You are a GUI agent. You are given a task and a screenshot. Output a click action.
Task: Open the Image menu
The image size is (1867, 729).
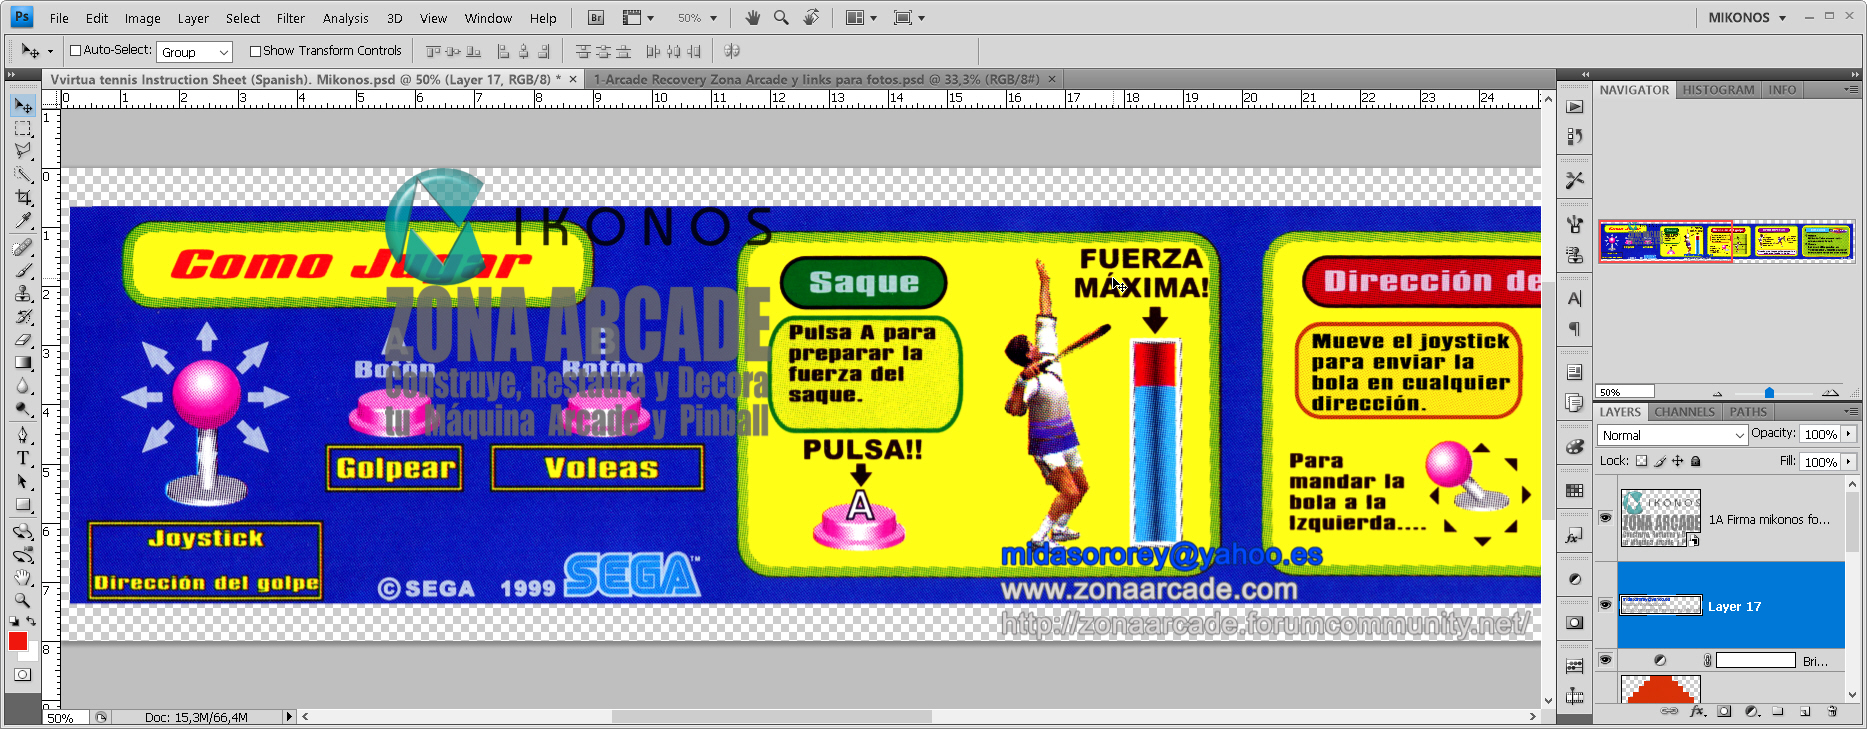coord(142,18)
